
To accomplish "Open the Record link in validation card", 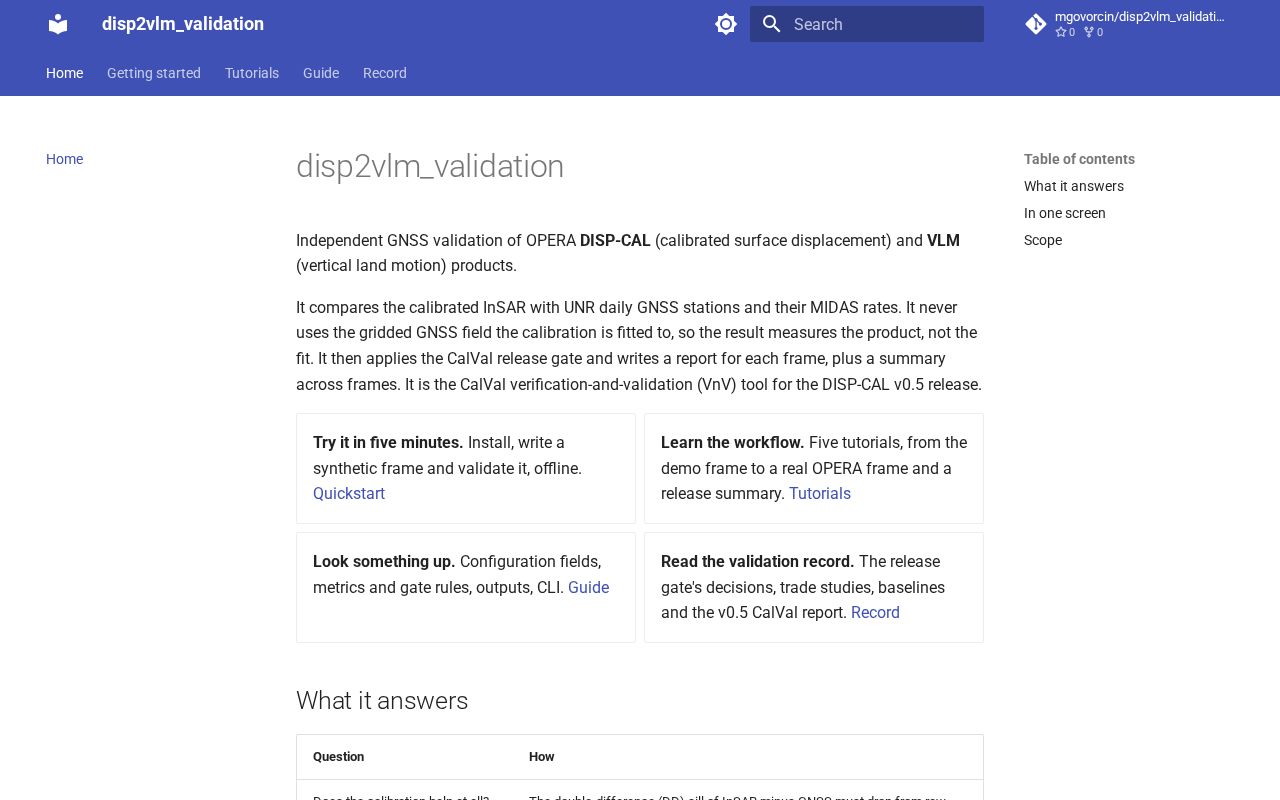I will 875,612.
